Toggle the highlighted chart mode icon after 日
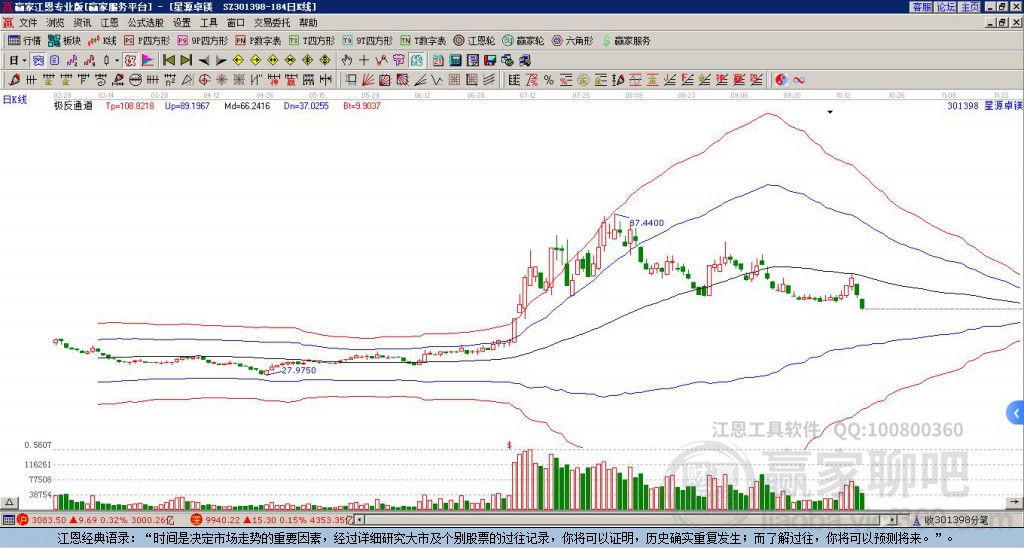Image resolution: width=1024 pixels, height=548 pixels. pyautogui.click(x=39, y=61)
